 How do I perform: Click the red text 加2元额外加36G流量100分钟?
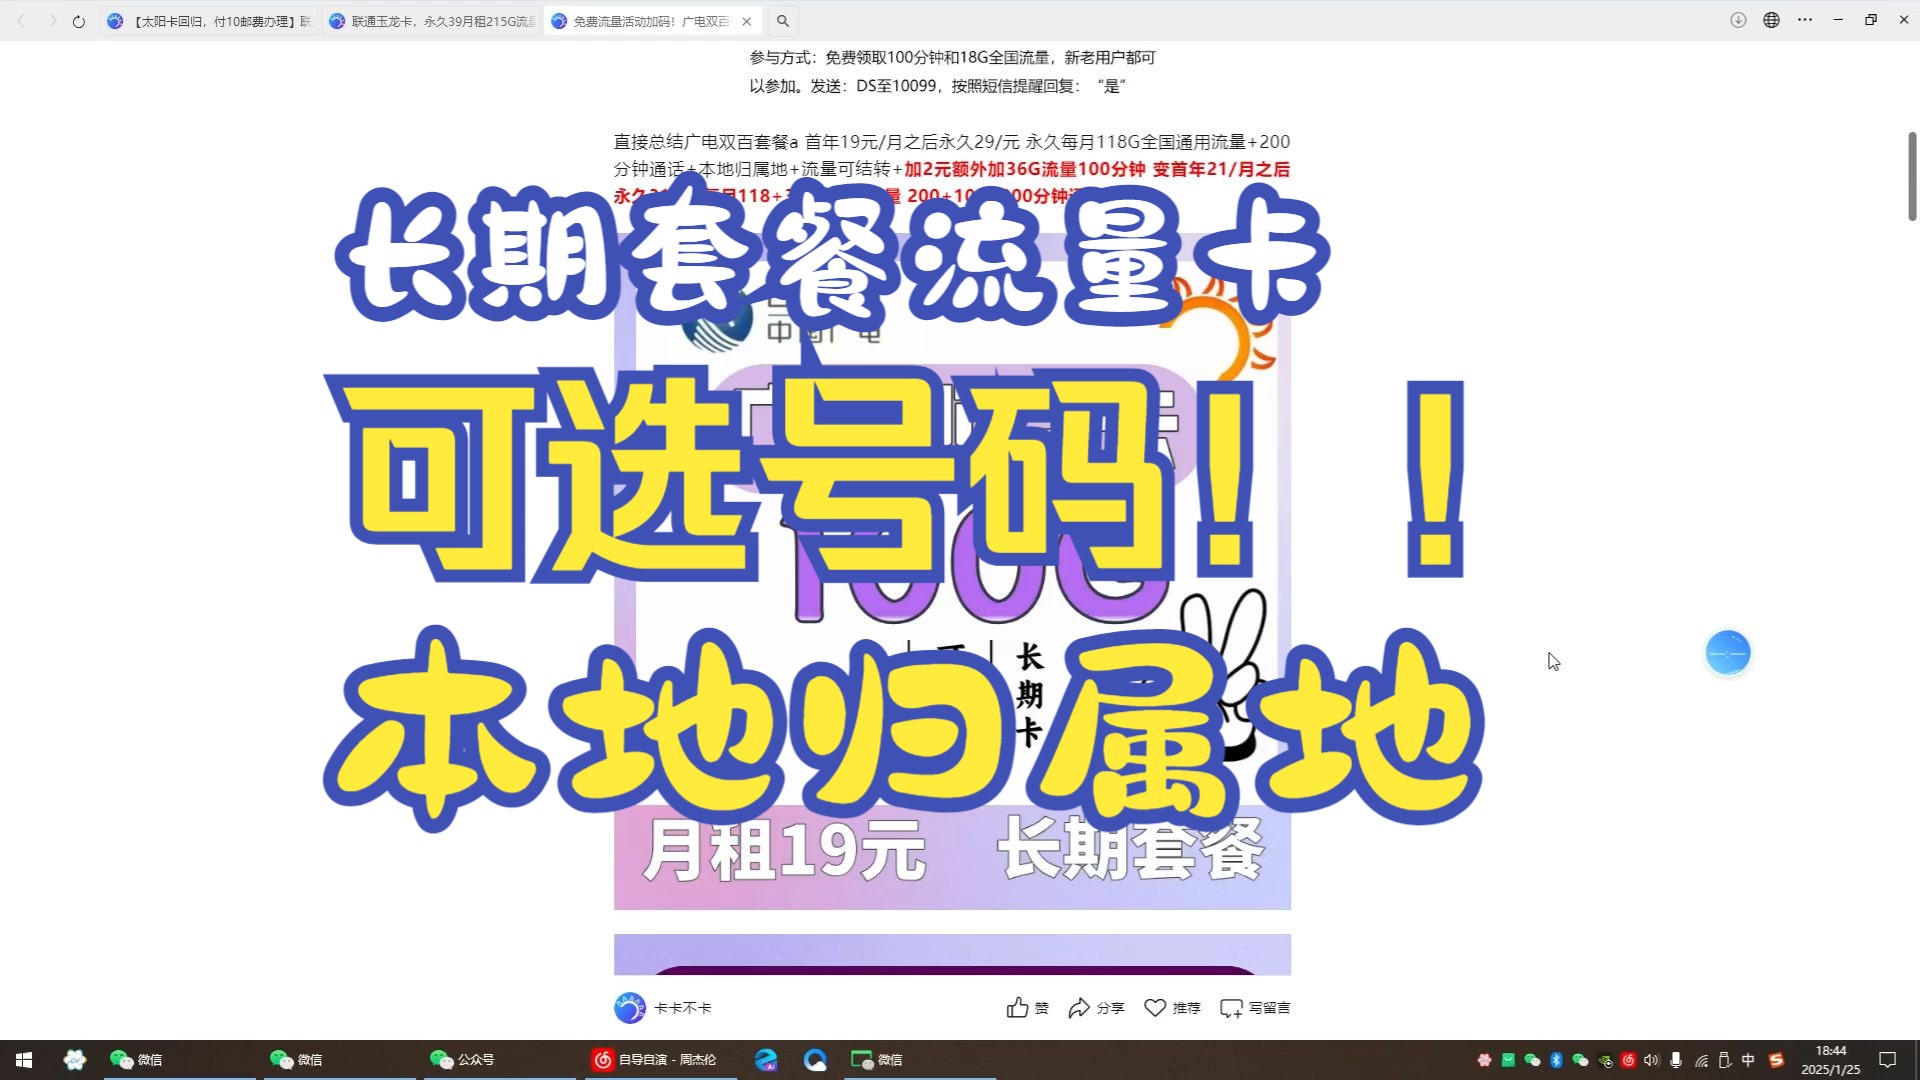coord(1025,169)
